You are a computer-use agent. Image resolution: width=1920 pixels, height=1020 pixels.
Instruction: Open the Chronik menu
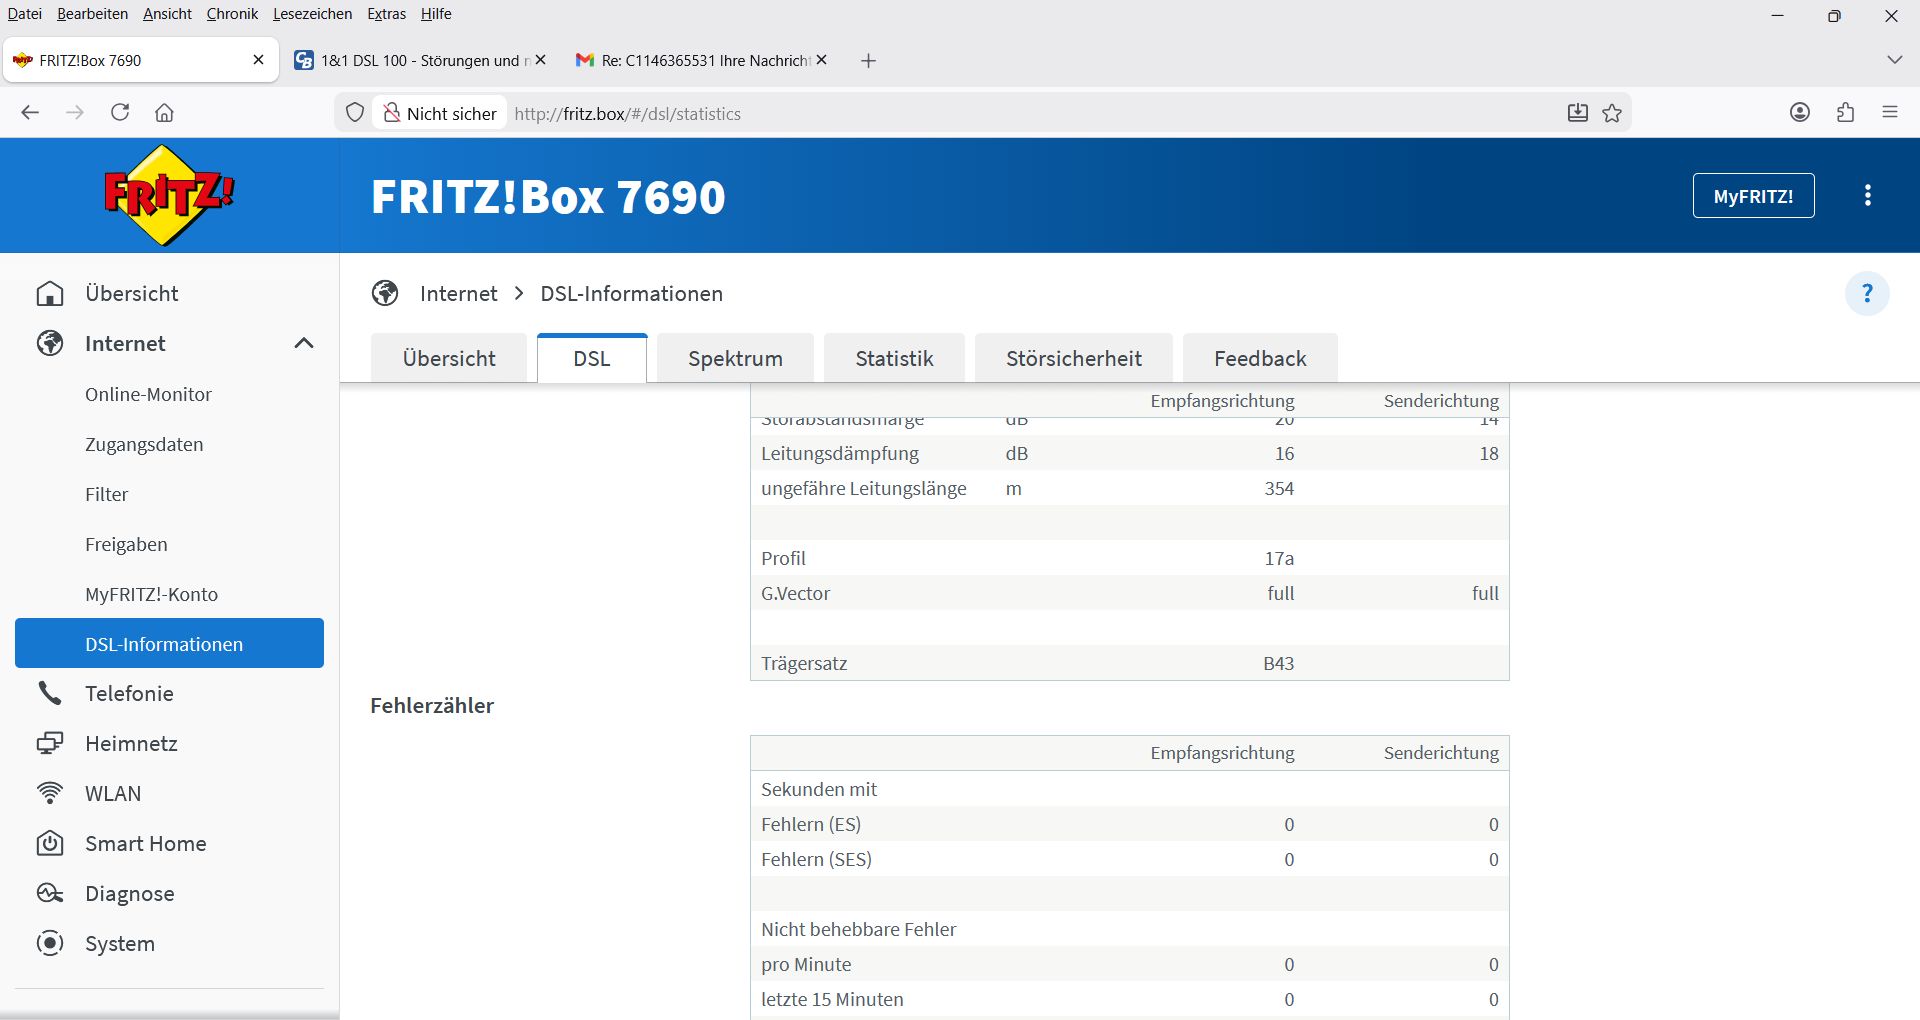point(232,14)
